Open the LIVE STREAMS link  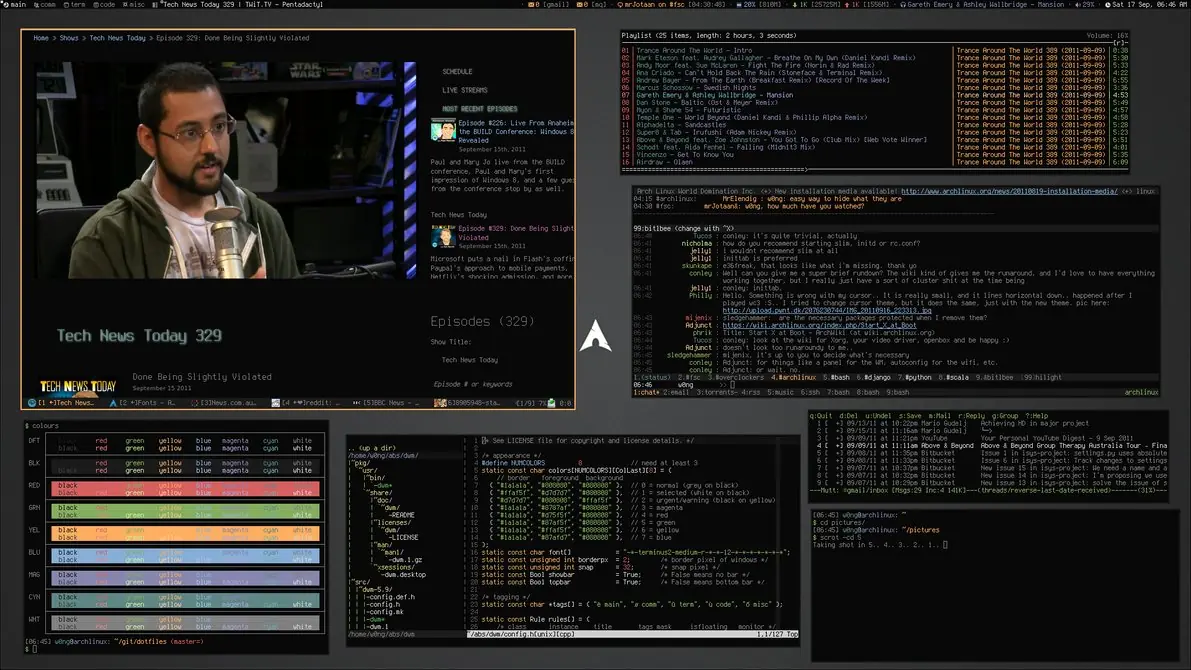[x=465, y=90]
